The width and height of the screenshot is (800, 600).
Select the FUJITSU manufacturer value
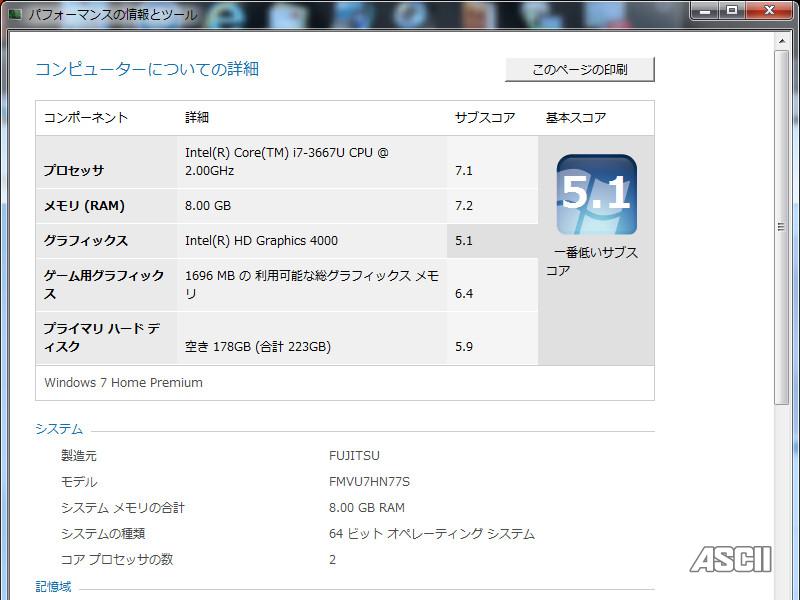[x=354, y=456]
